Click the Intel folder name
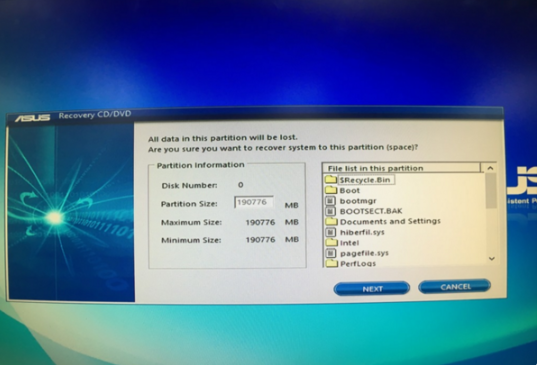Viewport: 537px width, 365px height. (349, 243)
